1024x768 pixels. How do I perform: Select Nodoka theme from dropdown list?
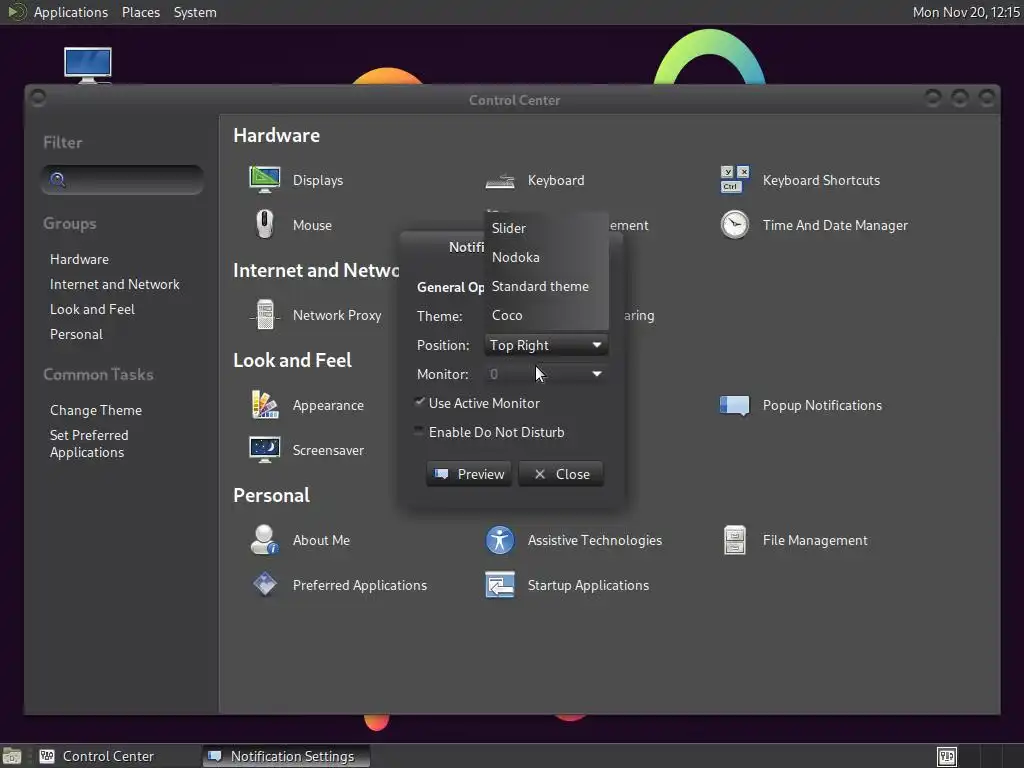[546, 257]
